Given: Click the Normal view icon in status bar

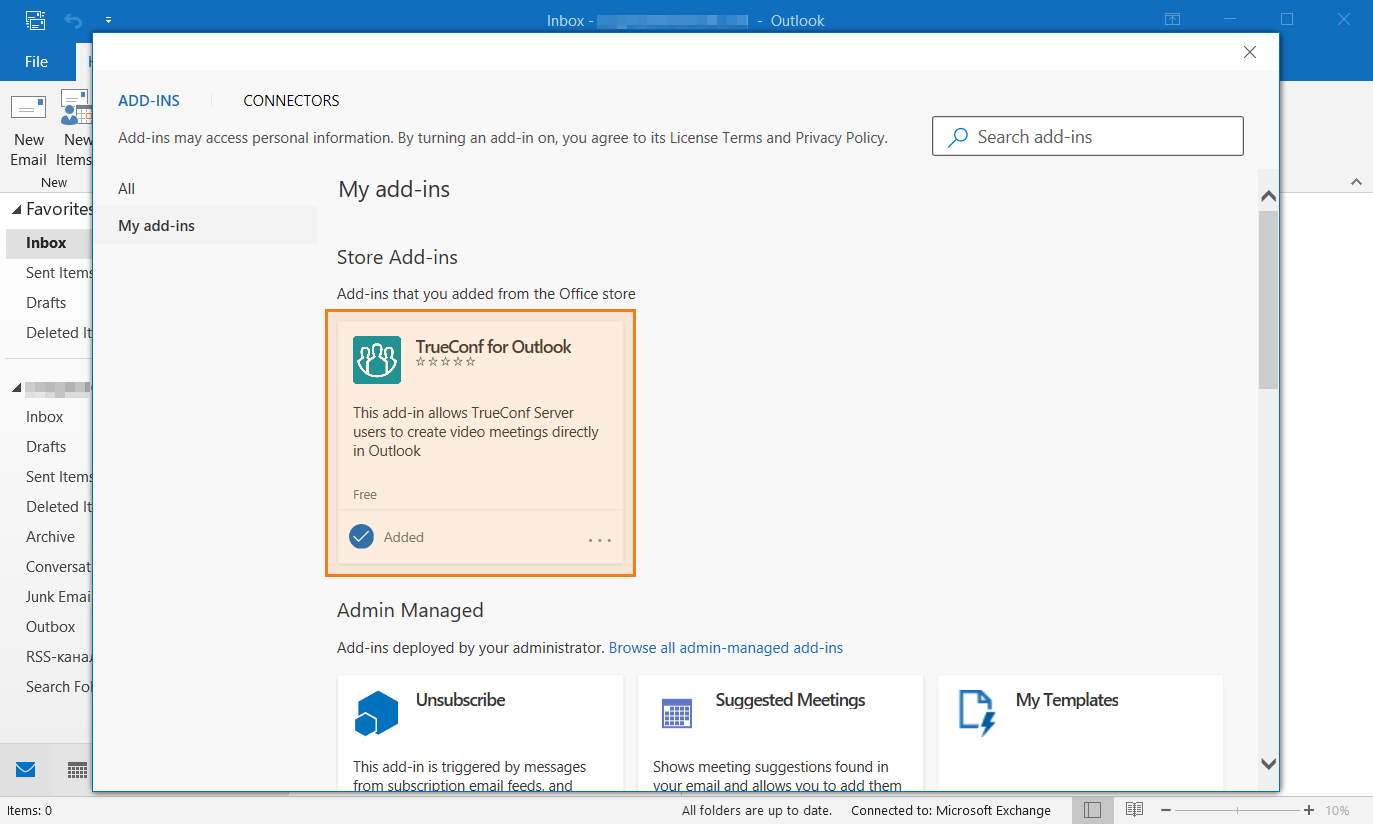Looking at the screenshot, I should pos(1092,810).
